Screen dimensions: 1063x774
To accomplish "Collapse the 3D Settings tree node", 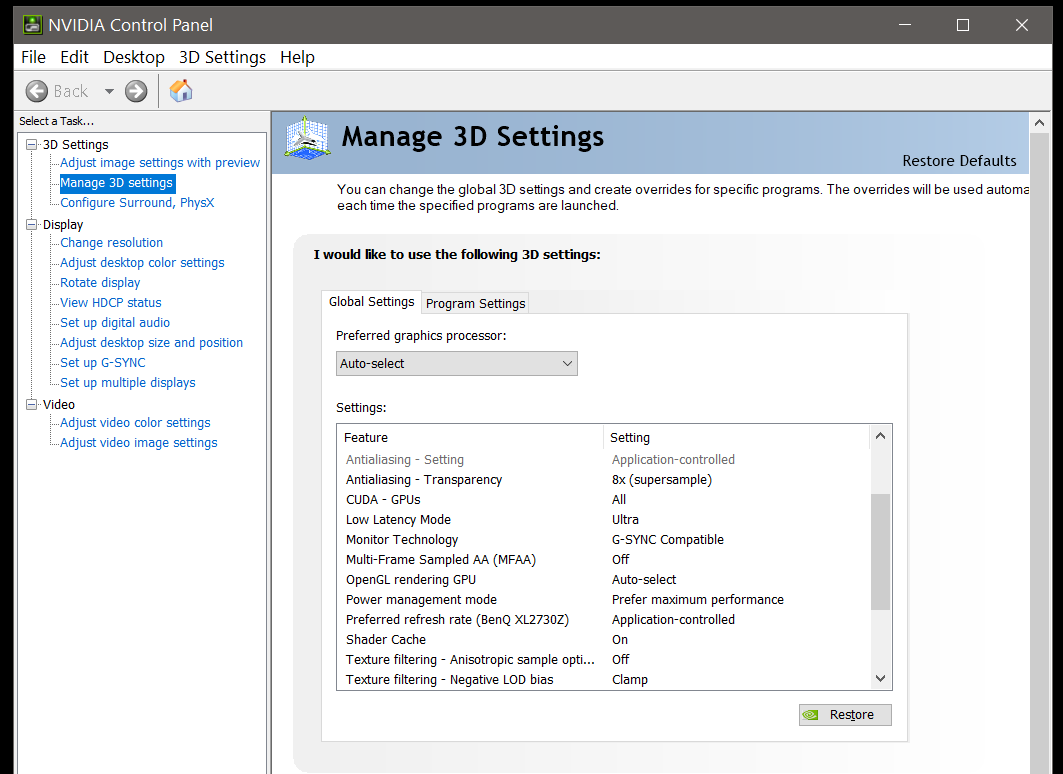I will click(31, 145).
